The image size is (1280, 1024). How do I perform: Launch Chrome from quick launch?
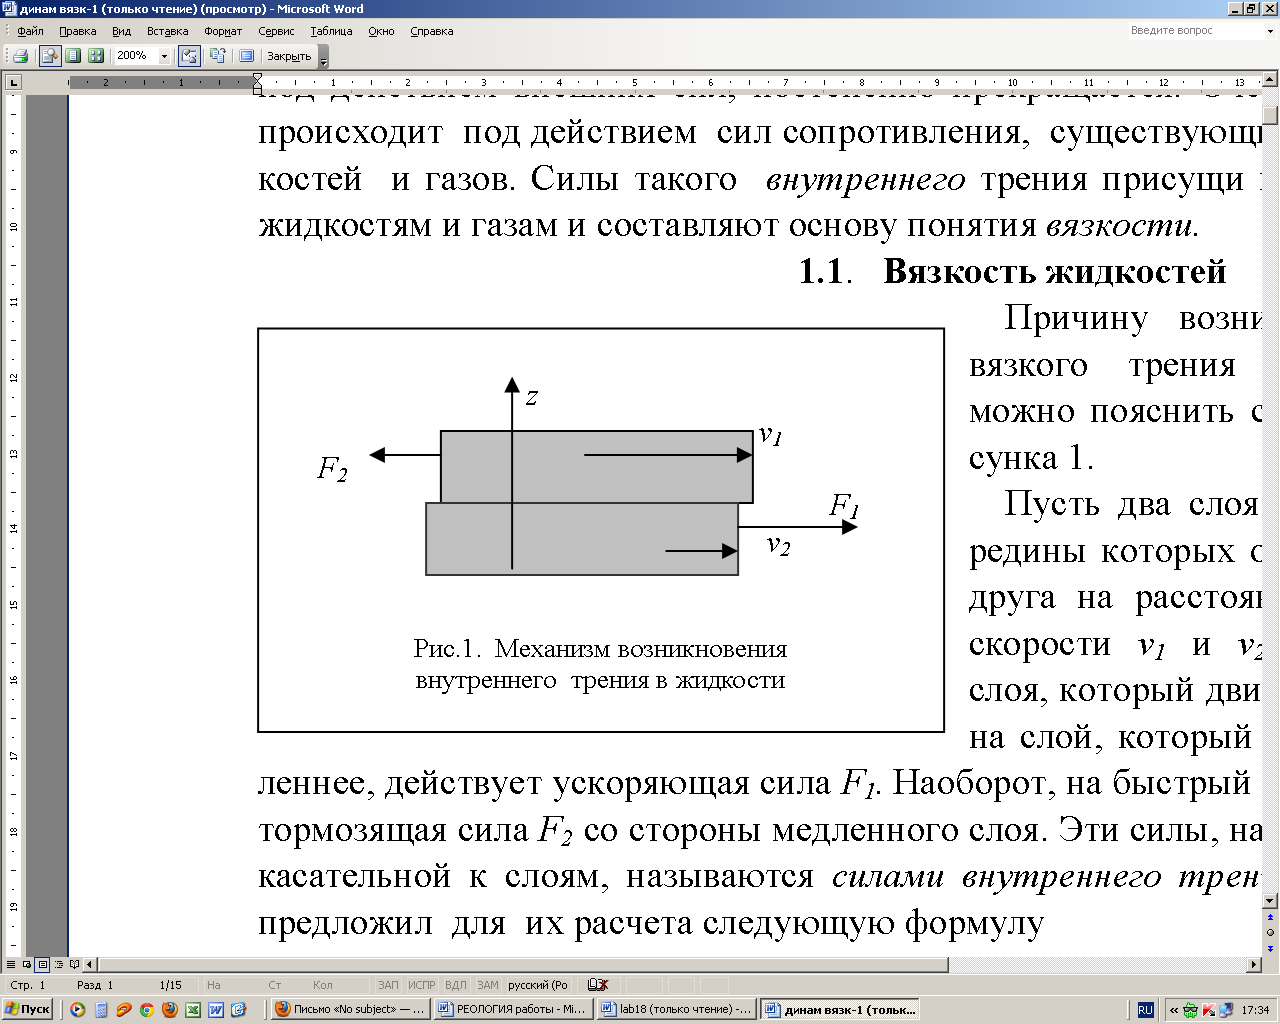(x=146, y=1010)
